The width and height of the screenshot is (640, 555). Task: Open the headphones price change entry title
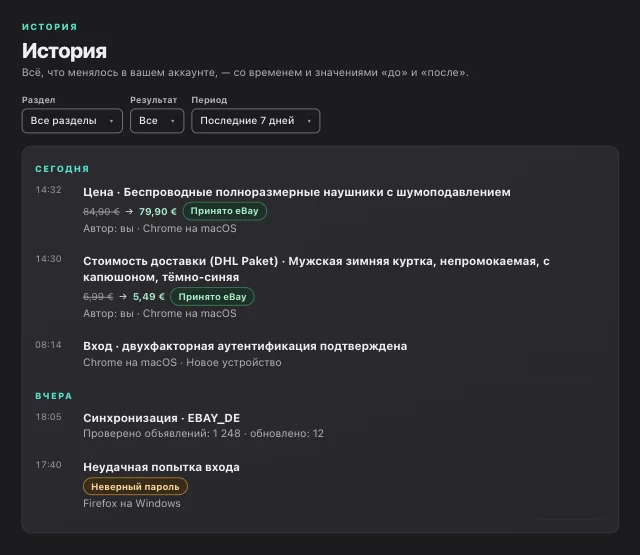pos(297,192)
